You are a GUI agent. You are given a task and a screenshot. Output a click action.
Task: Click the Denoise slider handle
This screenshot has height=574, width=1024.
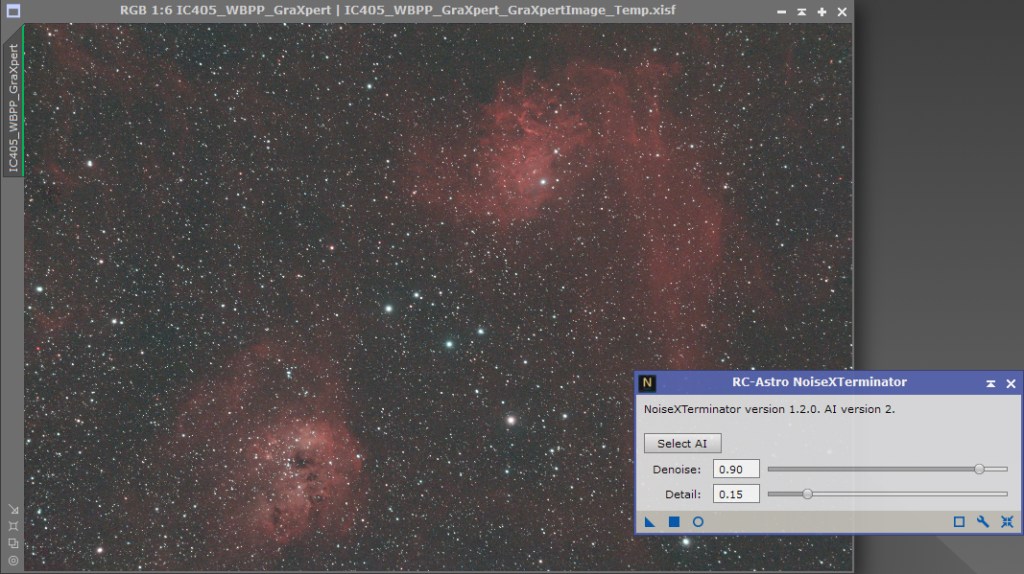click(x=979, y=469)
